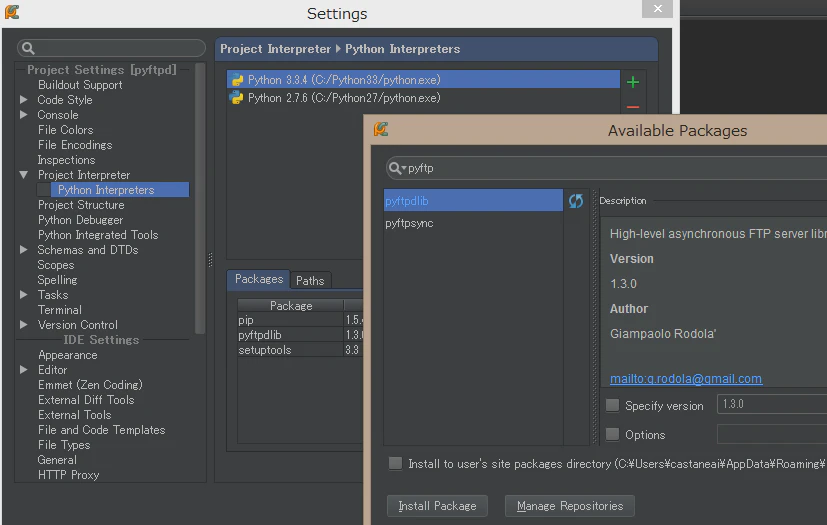Viewport: 827px width, 525px height.
Task: Expand the Schemas and DTDs node
Action: click(x=24, y=250)
